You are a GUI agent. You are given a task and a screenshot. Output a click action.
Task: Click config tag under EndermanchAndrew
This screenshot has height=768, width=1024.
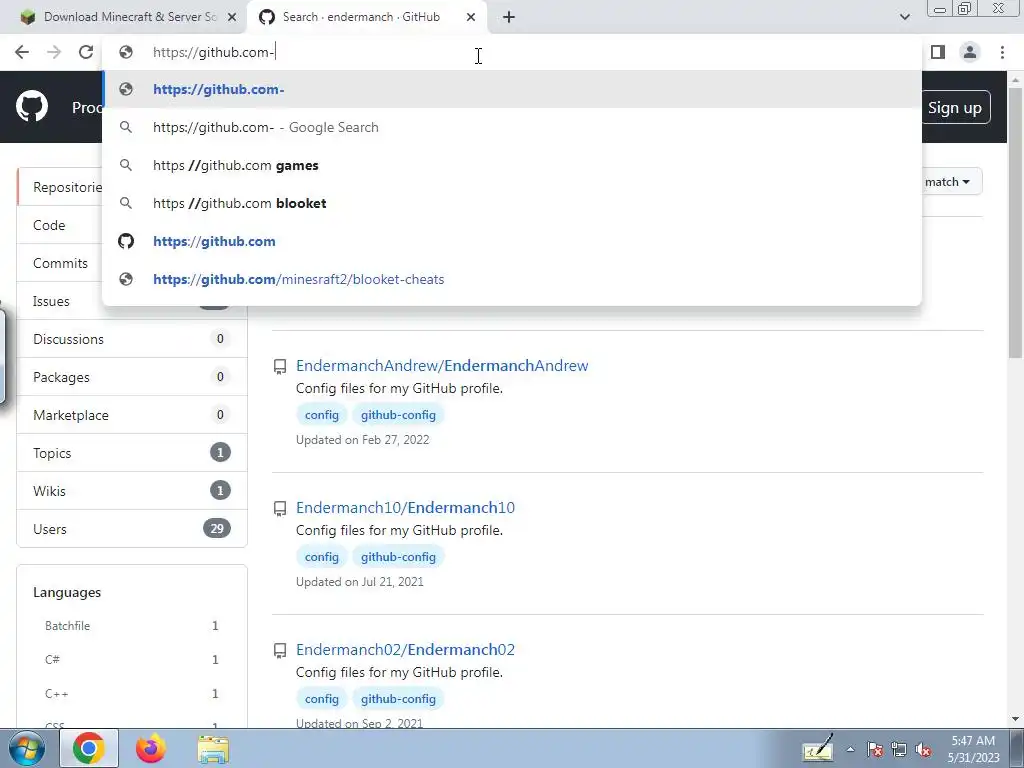(x=321, y=415)
